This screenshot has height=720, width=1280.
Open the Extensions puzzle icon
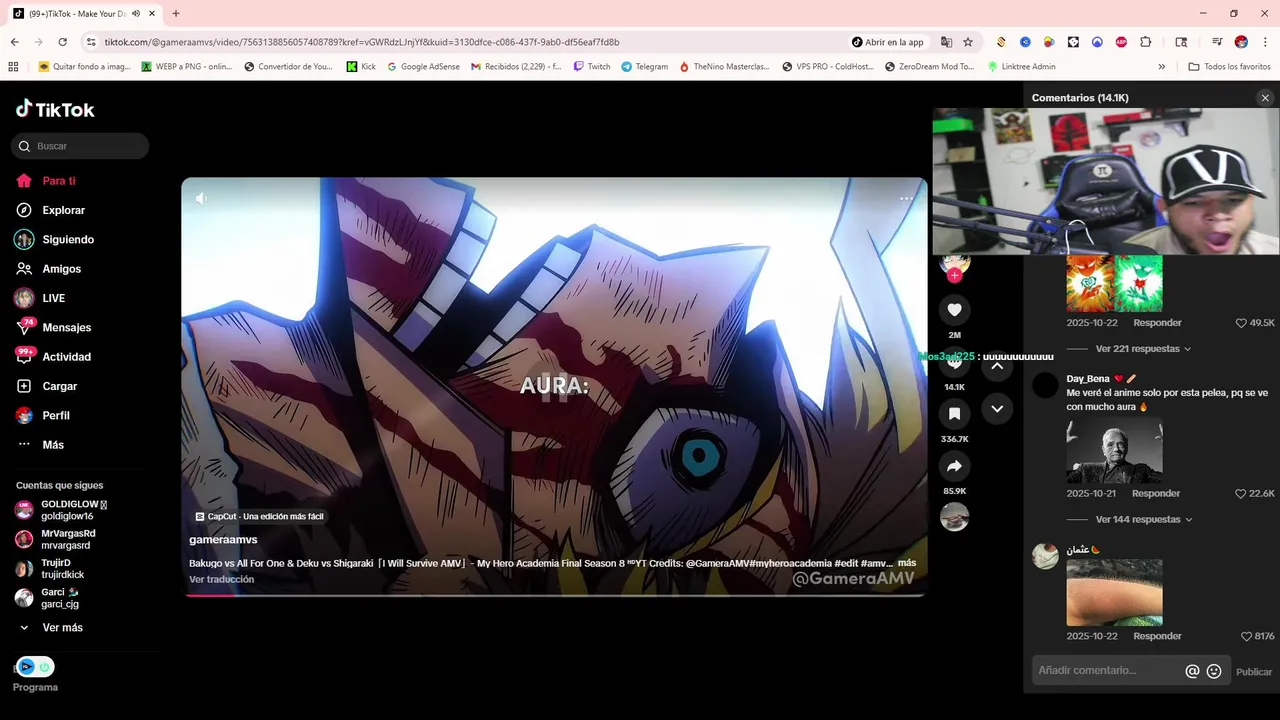tap(1146, 42)
